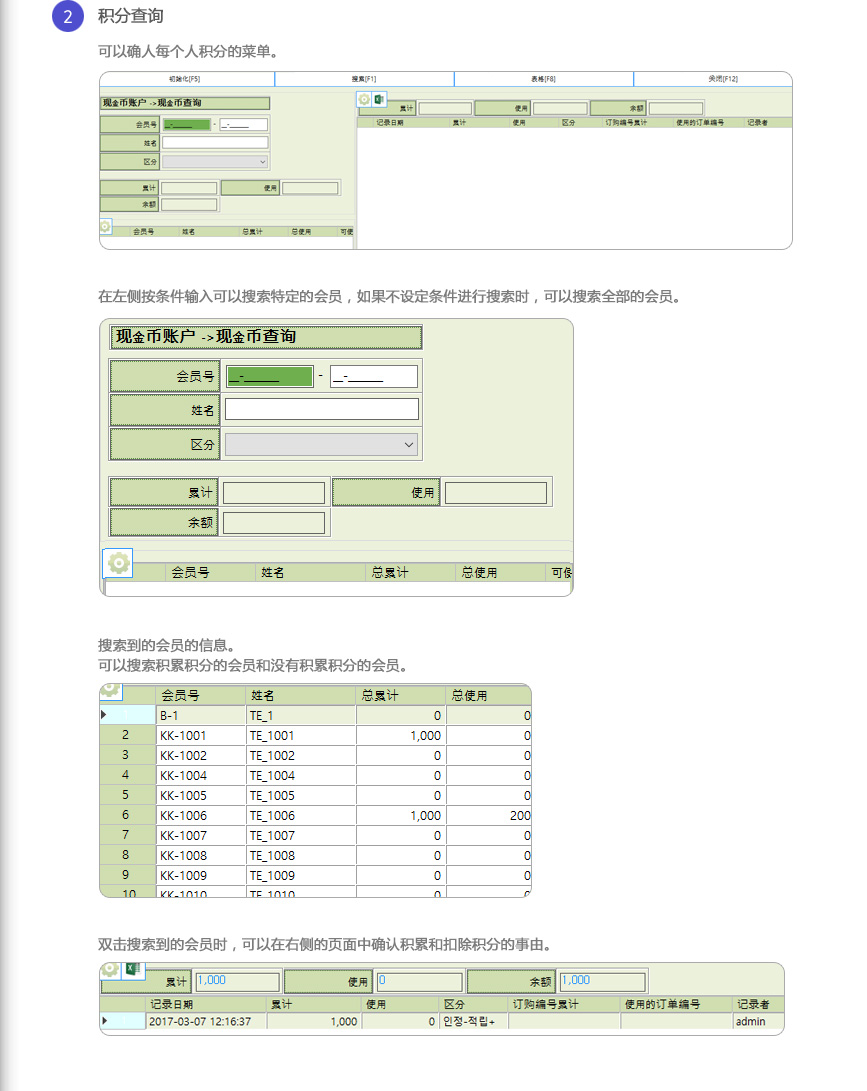Image resolution: width=867 pixels, height=1091 pixels.
Task: Select the row selector arrow for member B-1
Action: pos(104,715)
